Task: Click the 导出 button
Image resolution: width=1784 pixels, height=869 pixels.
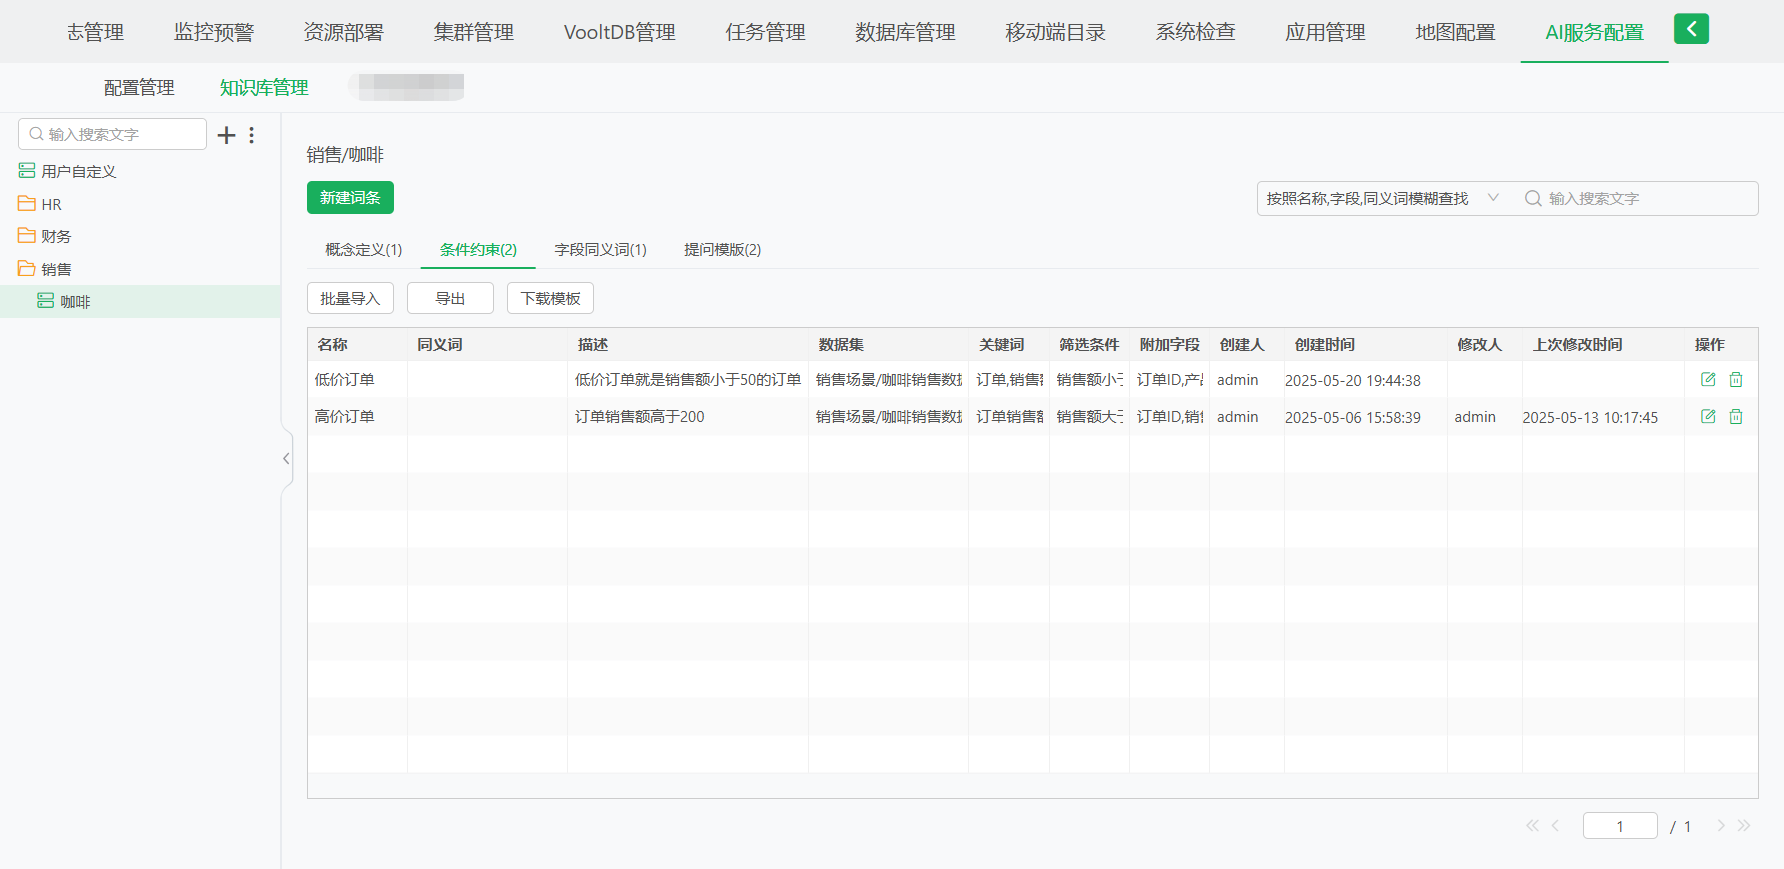Action: click(x=450, y=298)
